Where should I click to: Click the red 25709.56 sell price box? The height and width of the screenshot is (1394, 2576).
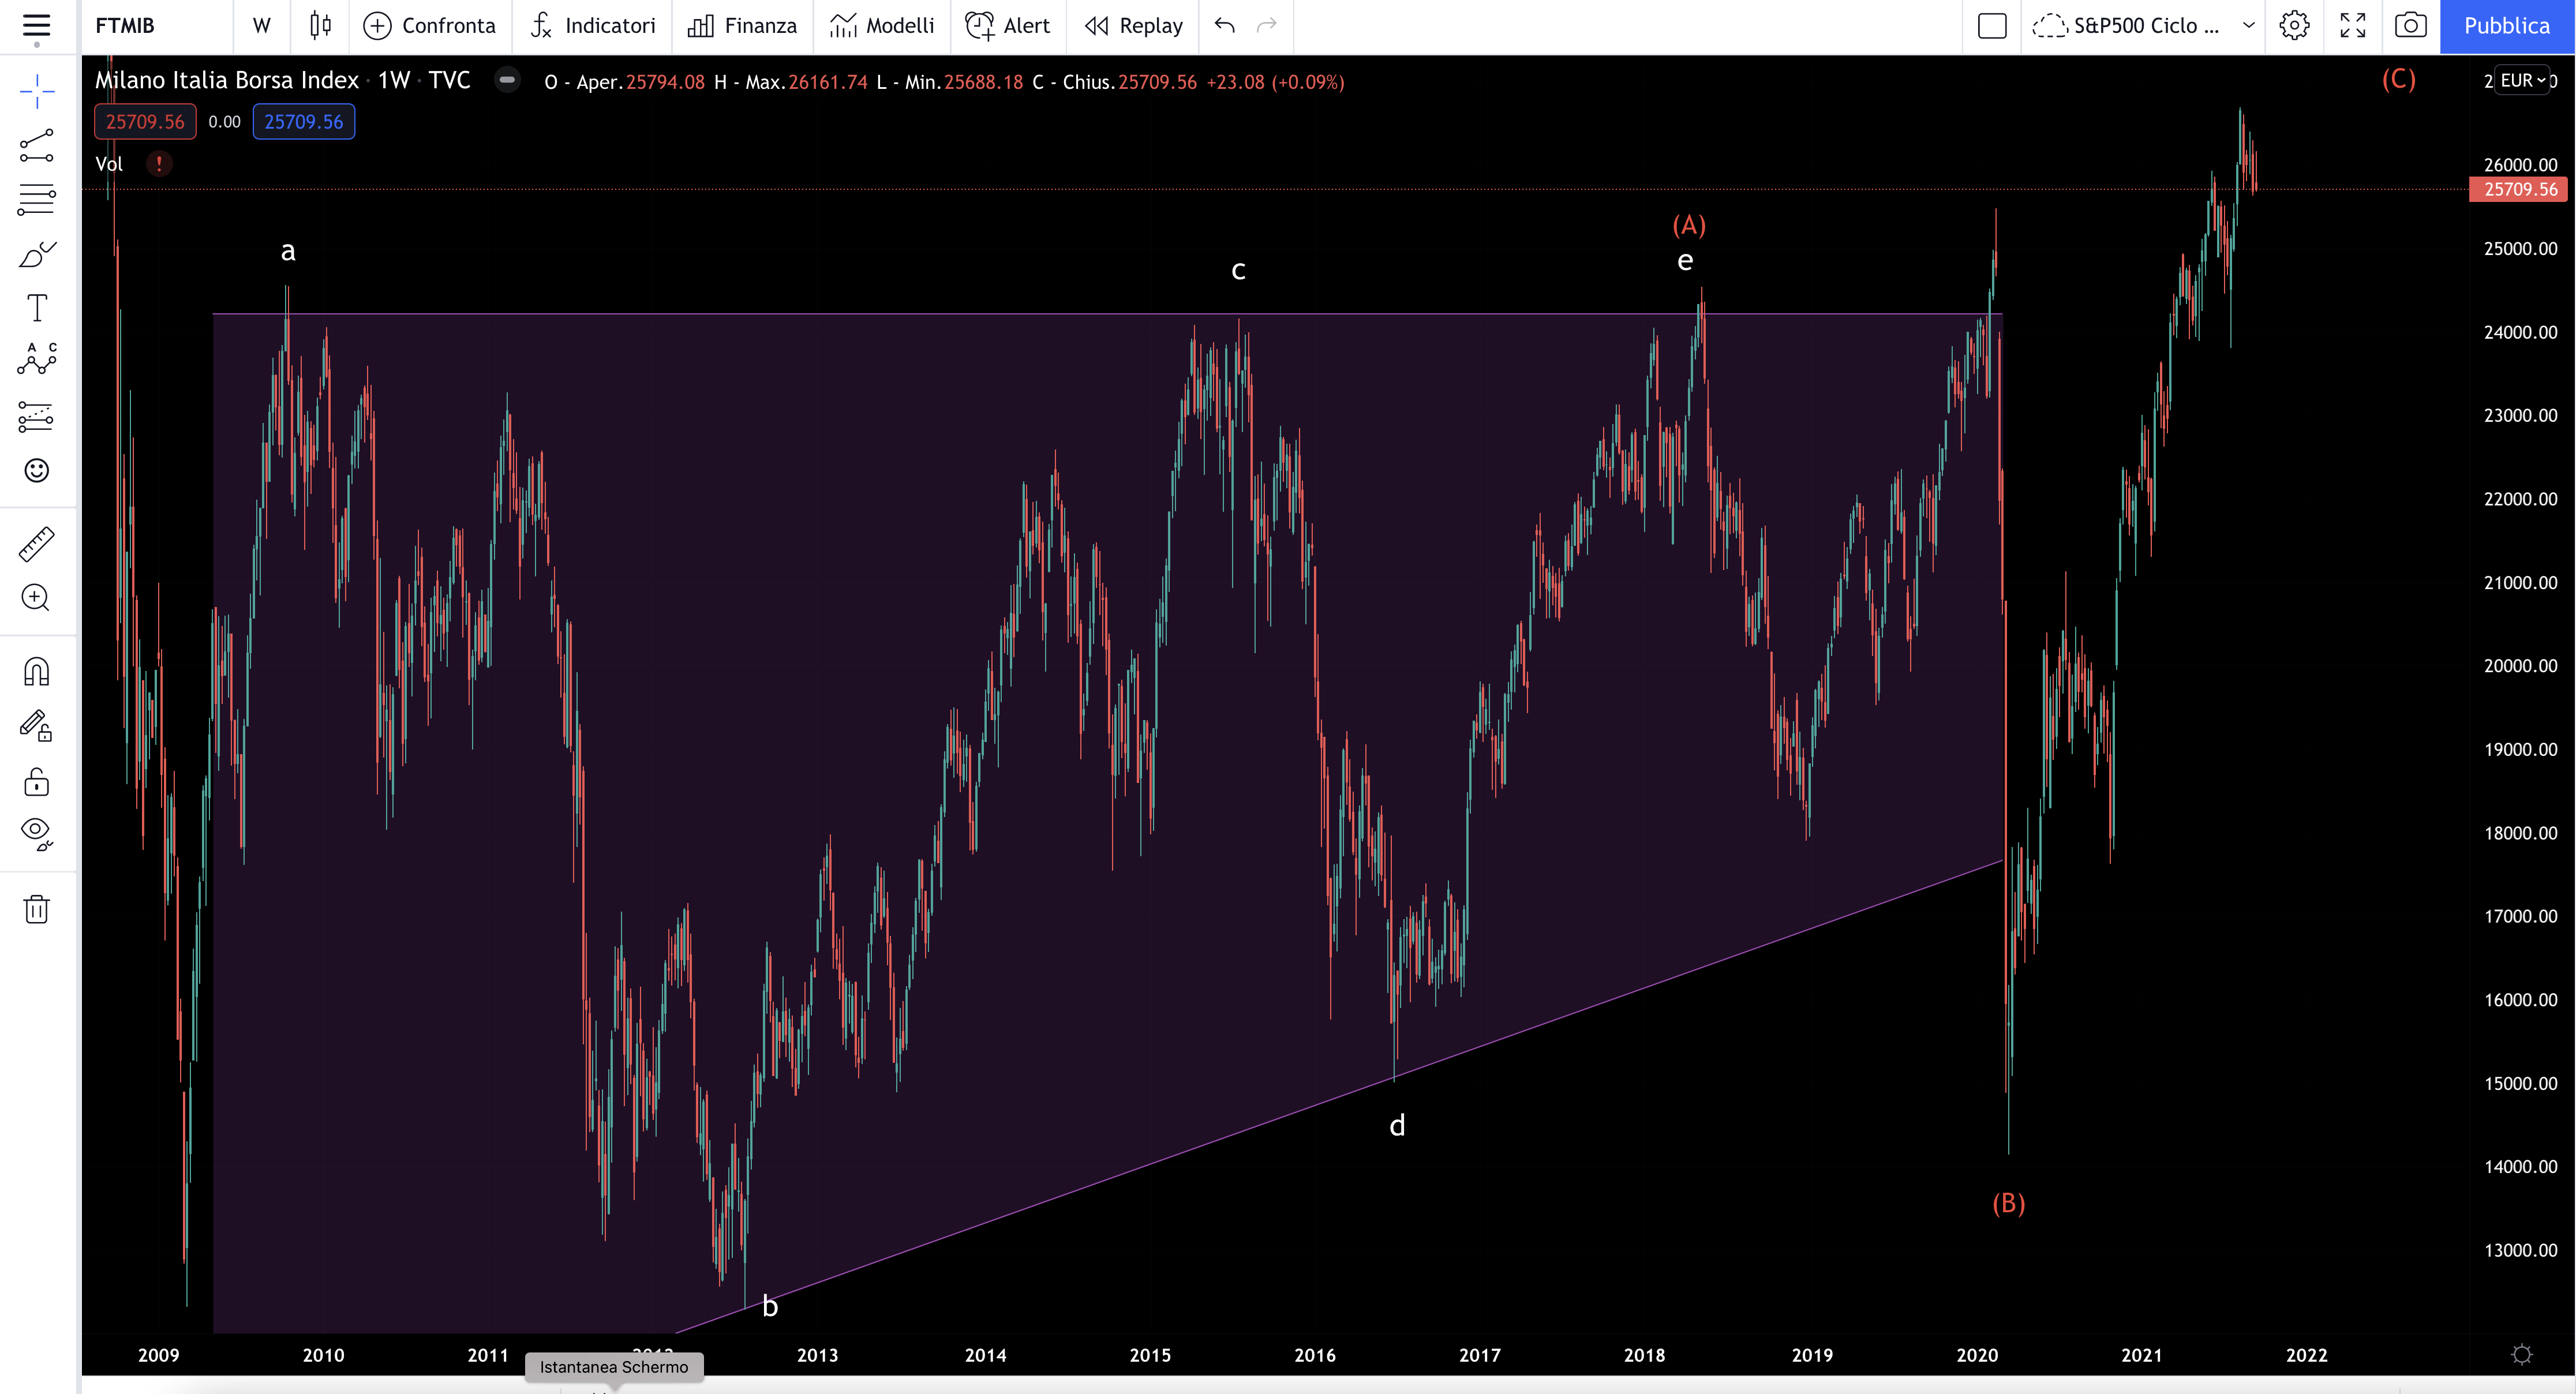145,122
